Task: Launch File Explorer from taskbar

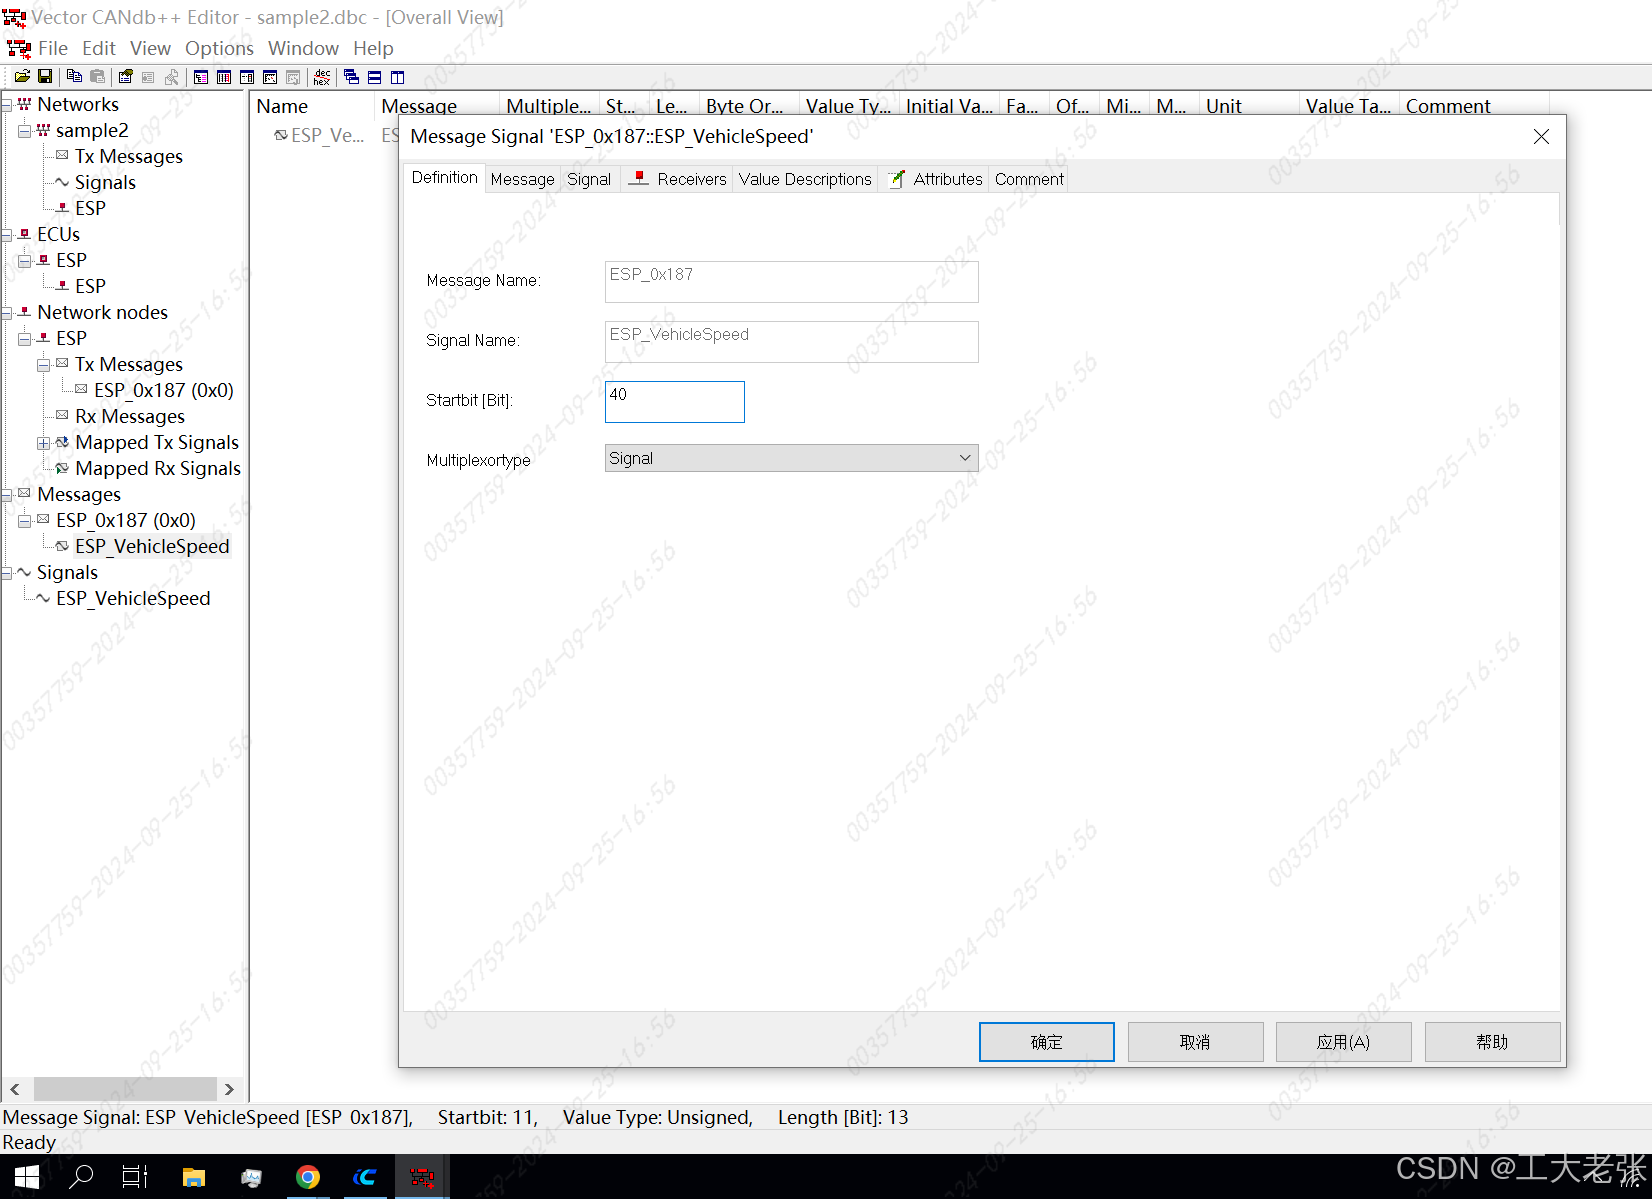Action: click(193, 1177)
